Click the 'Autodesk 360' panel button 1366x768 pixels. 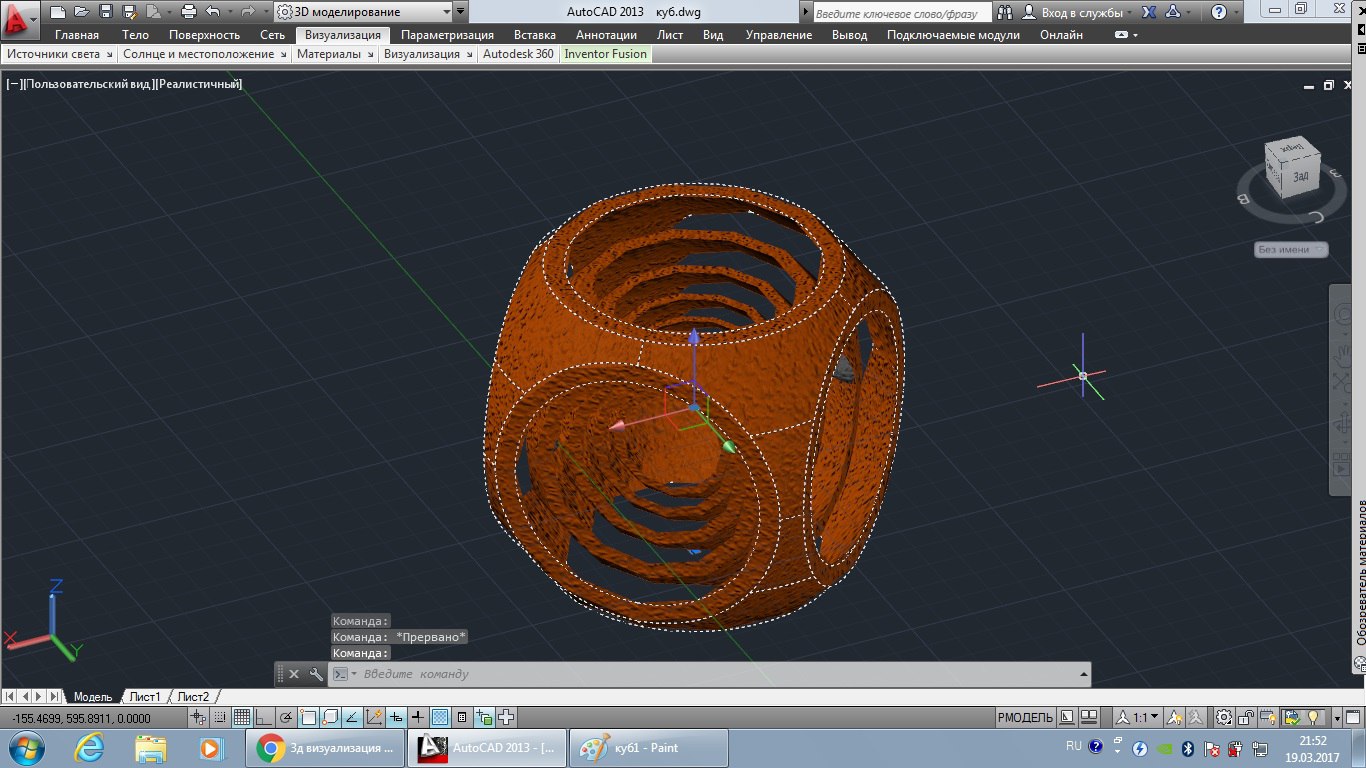click(x=518, y=54)
